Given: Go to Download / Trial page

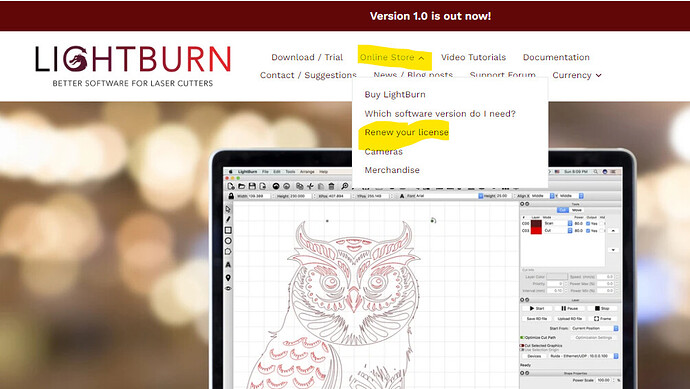Looking at the screenshot, I should click(307, 57).
